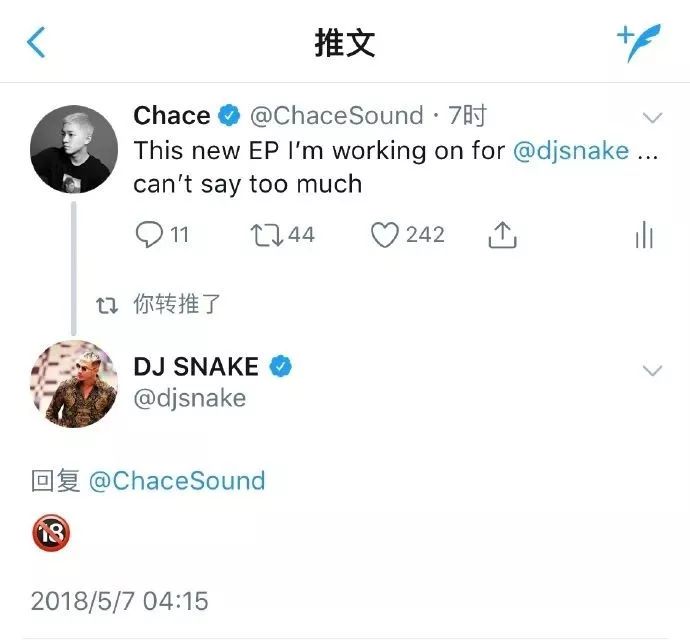Screen dimensions: 690x640
Task: View tweet analytics bar chart icon
Action: 644,235
